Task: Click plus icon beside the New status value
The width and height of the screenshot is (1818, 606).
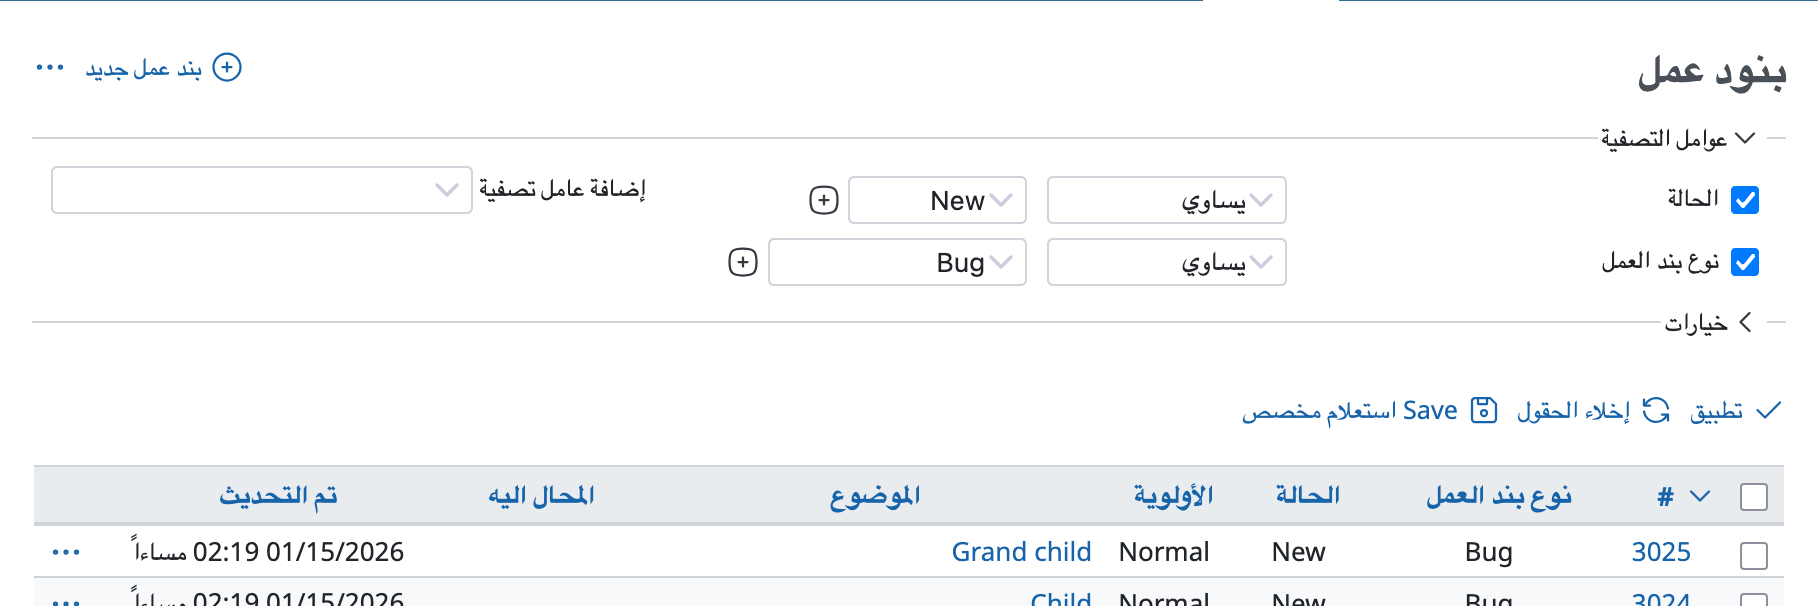Action: click(823, 200)
